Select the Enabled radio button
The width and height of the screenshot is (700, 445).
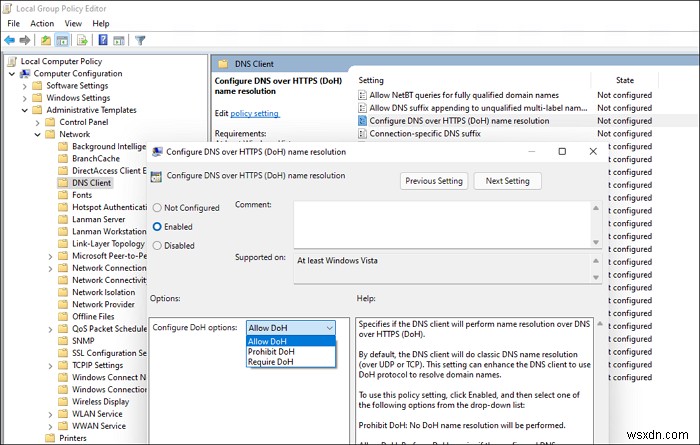(x=157, y=227)
